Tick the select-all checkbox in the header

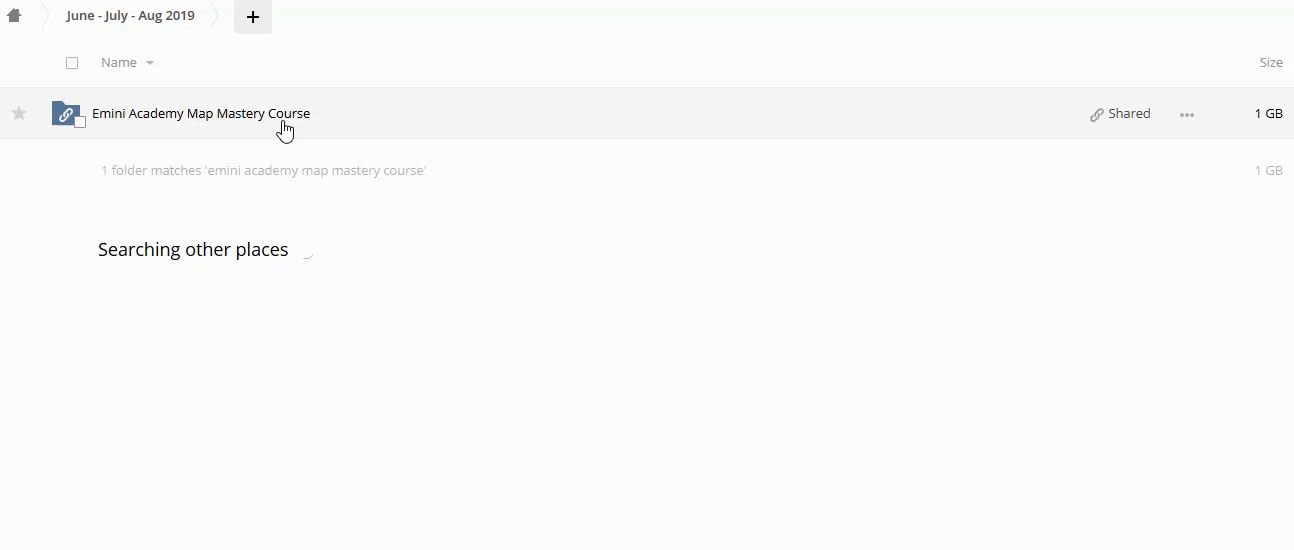pos(72,63)
